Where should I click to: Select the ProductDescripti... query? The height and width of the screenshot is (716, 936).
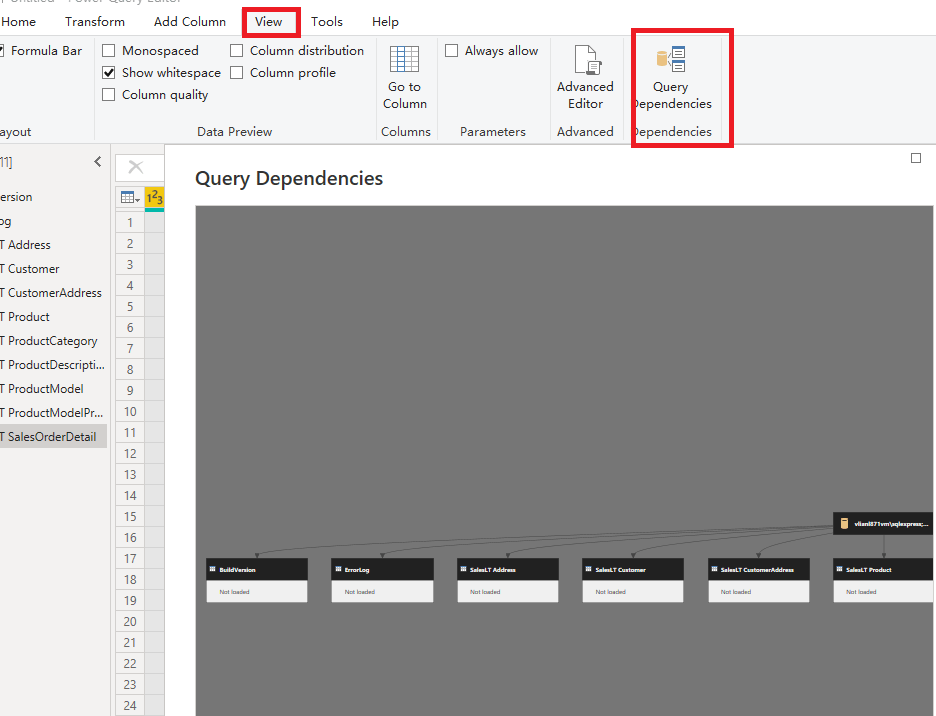tap(53, 364)
